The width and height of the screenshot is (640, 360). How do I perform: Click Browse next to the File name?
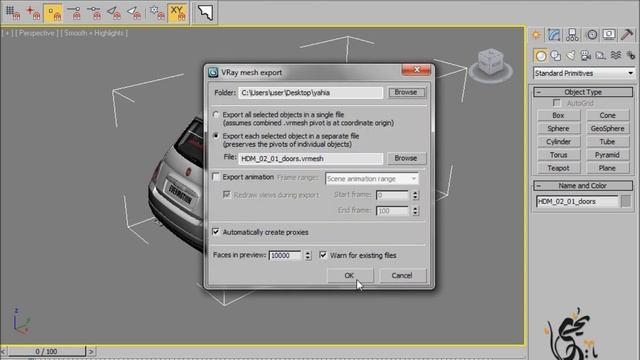click(406, 158)
